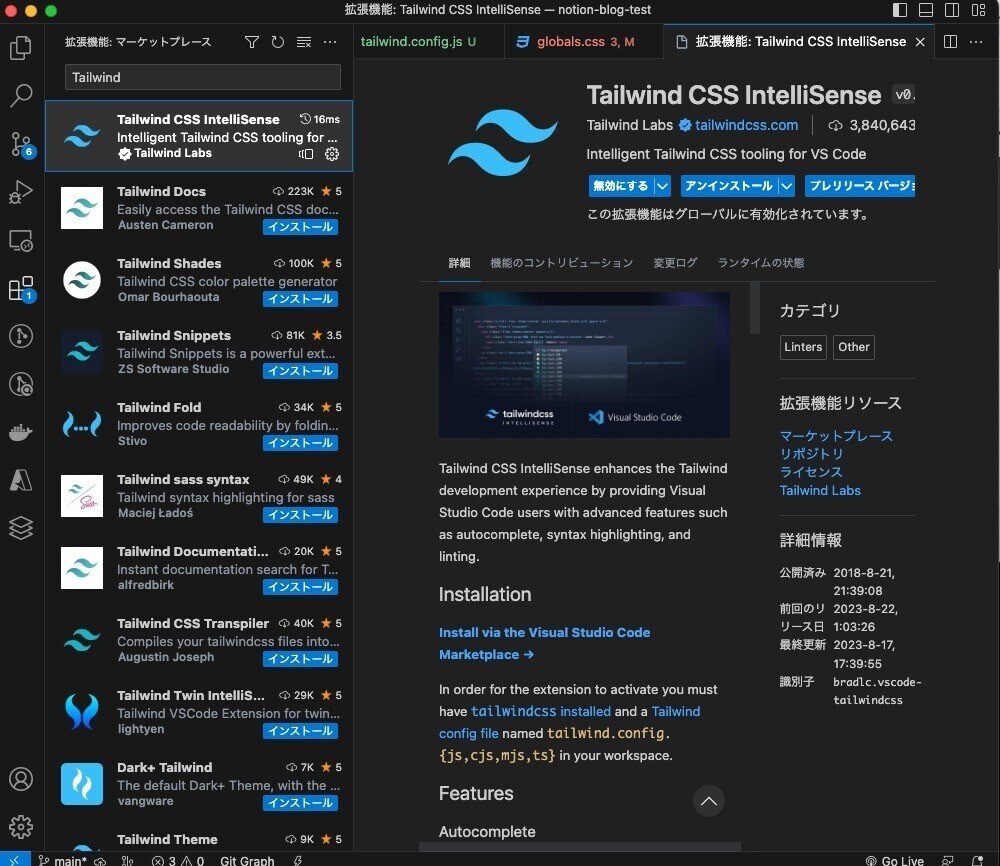Visit the tailwindcss.com link
The width and height of the screenshot is (1000, 866).
pyautogui.click(x=747, y=125)
